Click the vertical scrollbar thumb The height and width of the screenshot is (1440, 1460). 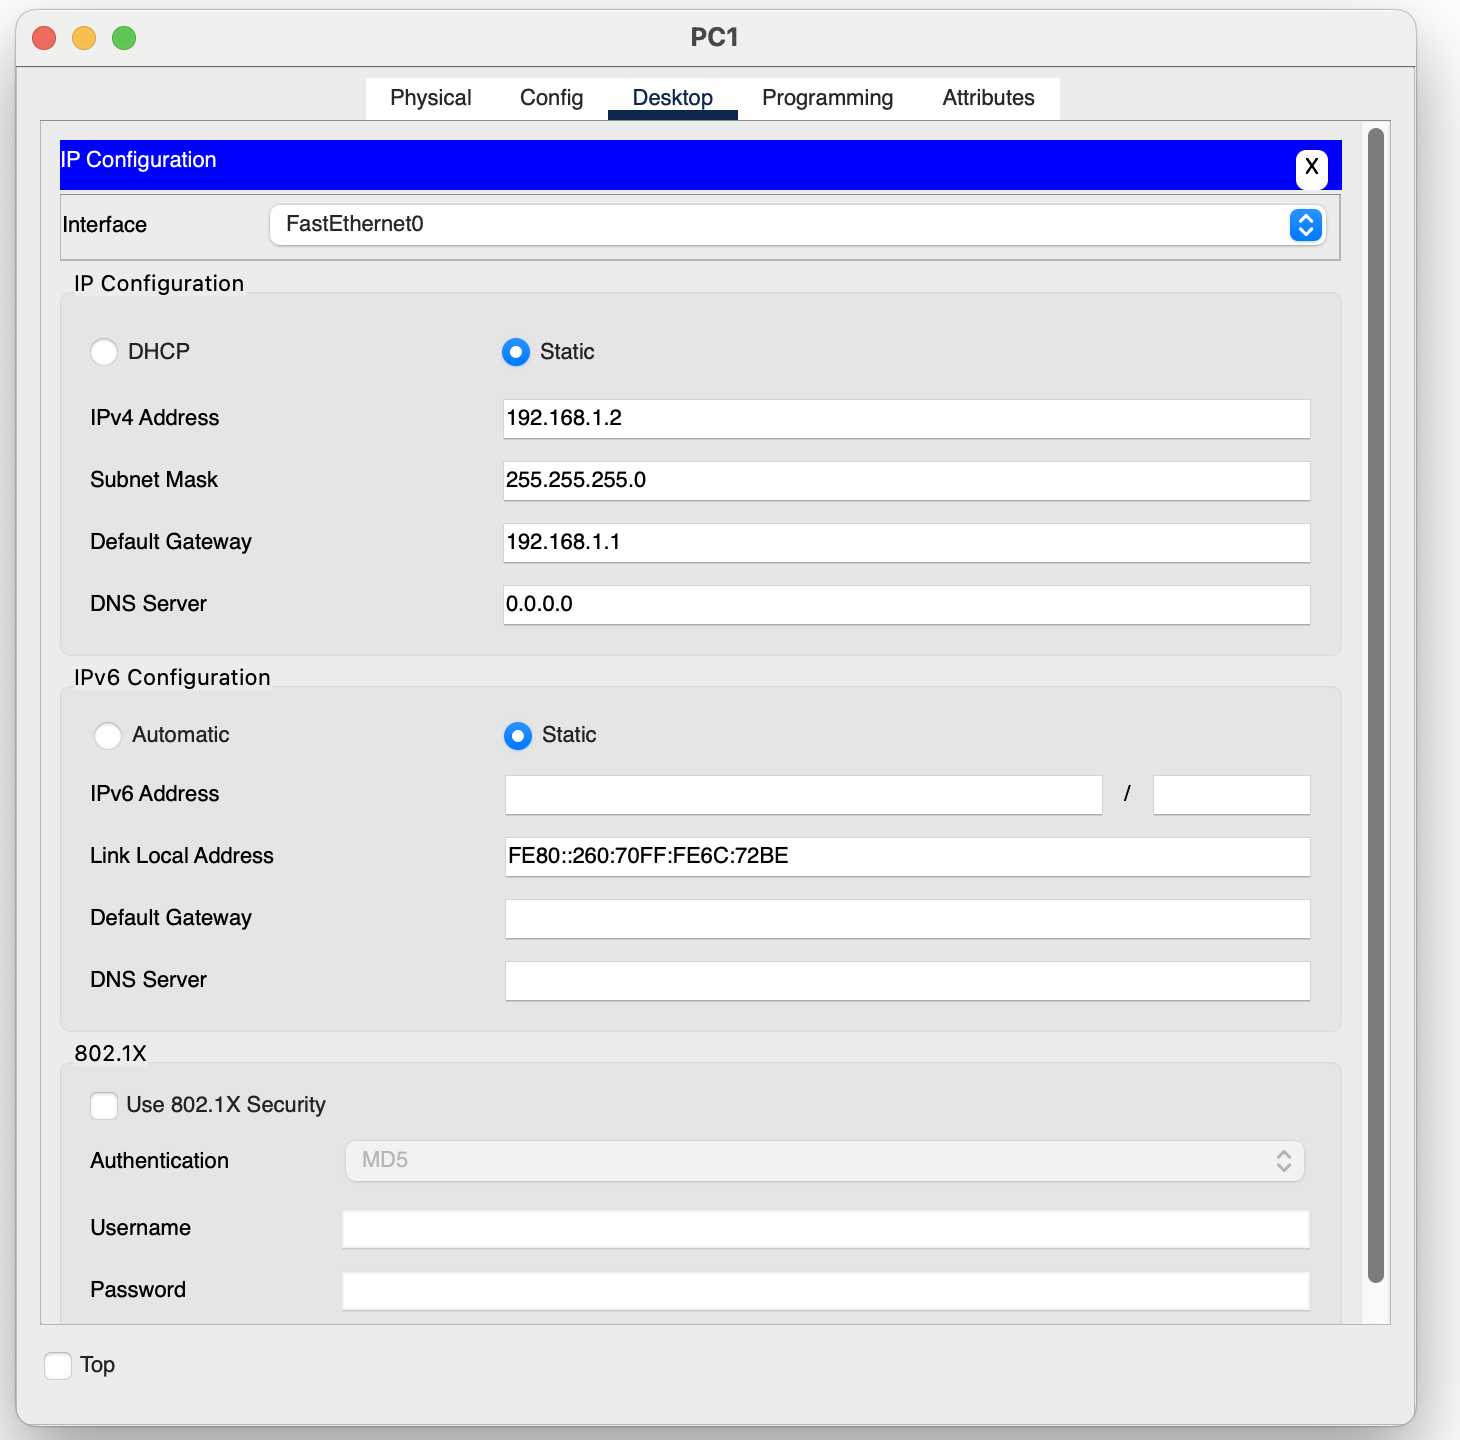pyautogui.click(x=1376, y=705)
